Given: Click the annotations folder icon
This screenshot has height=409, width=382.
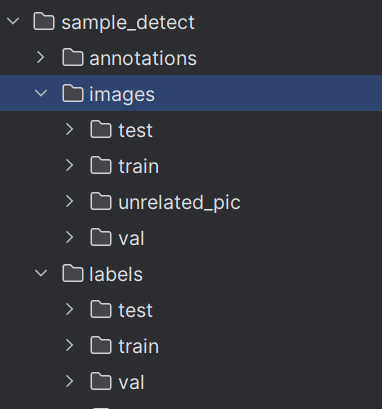Looking at the screenshot, I should point(73,58).
